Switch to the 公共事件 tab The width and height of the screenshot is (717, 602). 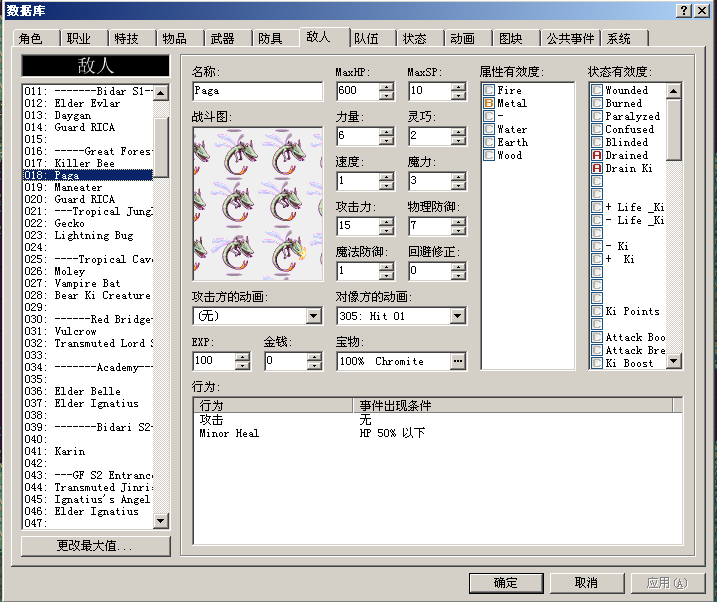click(570, 38)
